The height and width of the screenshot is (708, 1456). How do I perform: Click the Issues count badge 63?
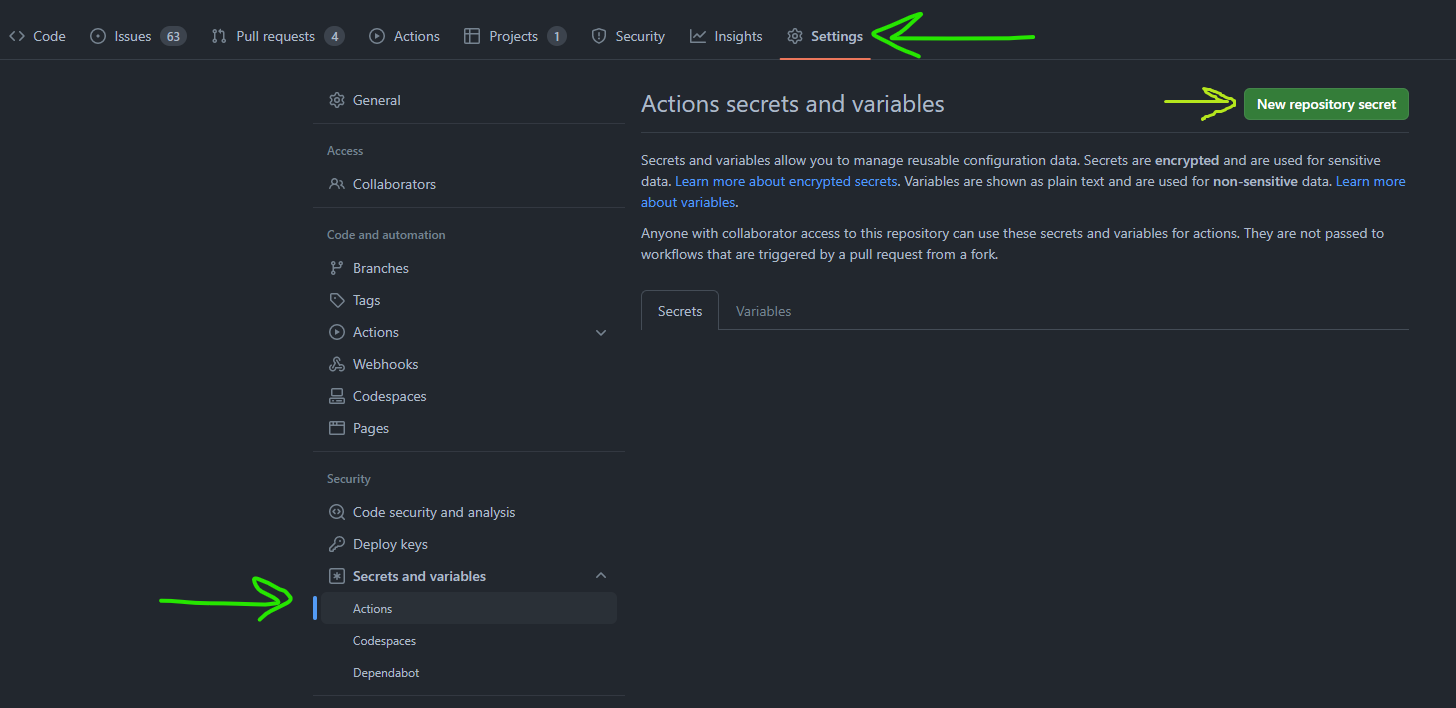pyautogui.click(x=173, y=36)
